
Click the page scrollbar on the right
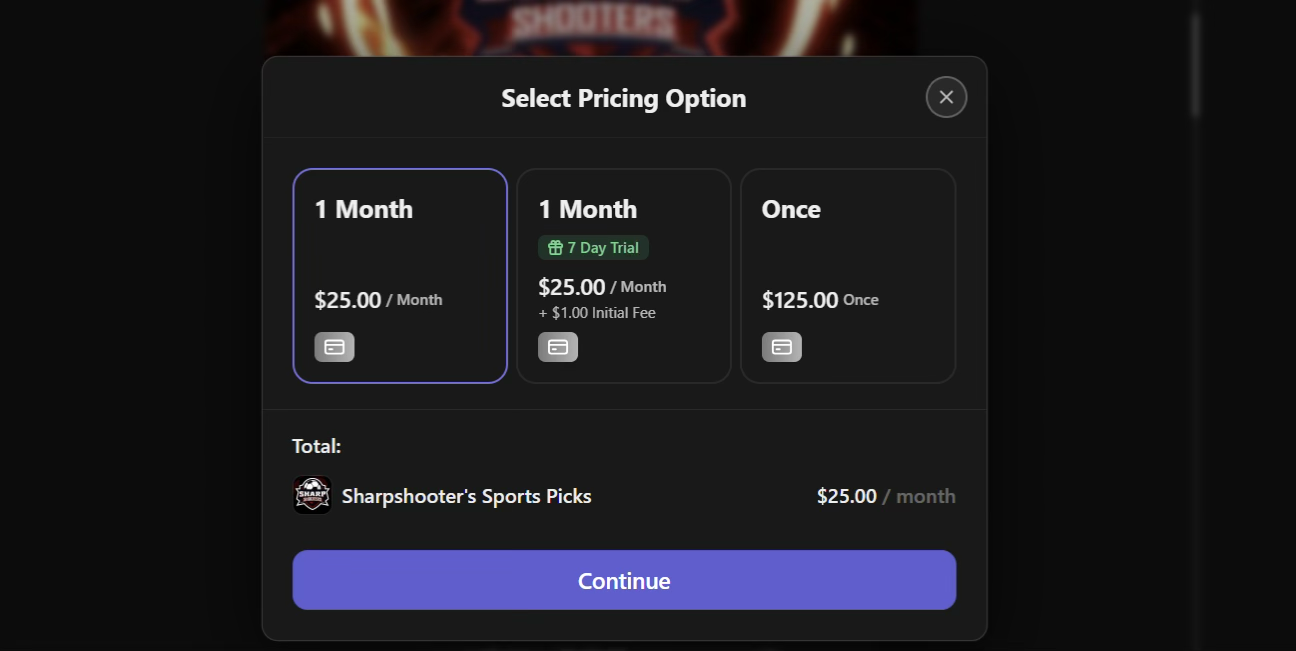point(1194,66)
